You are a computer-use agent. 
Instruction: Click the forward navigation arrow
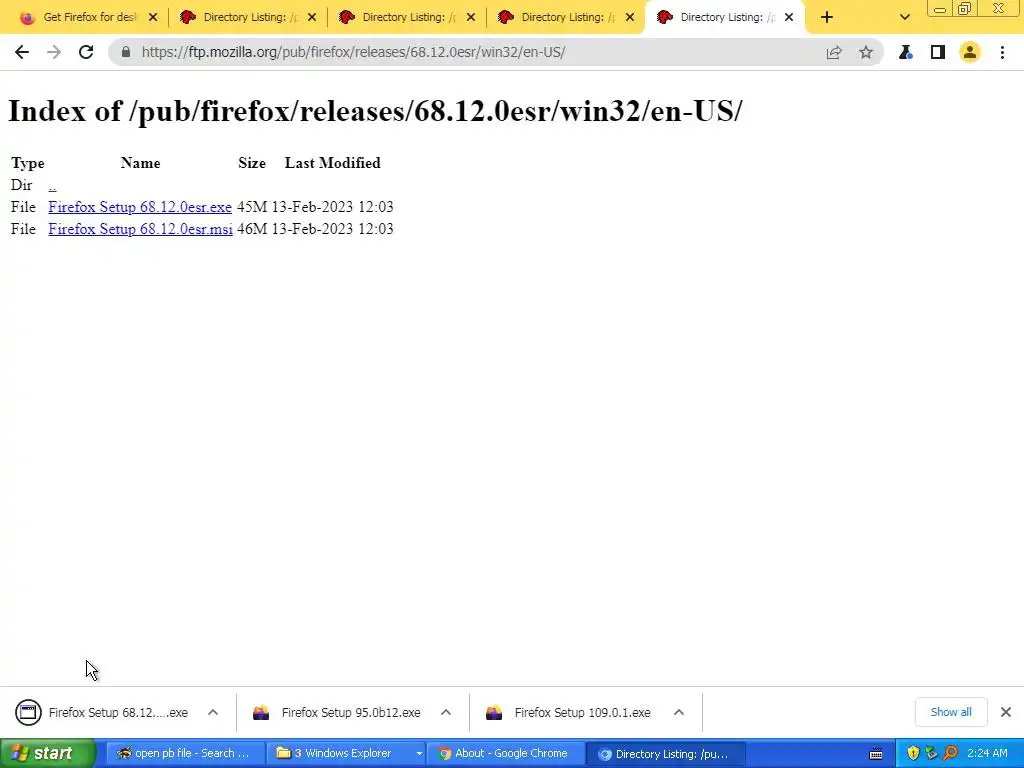(x=54, y=52)
